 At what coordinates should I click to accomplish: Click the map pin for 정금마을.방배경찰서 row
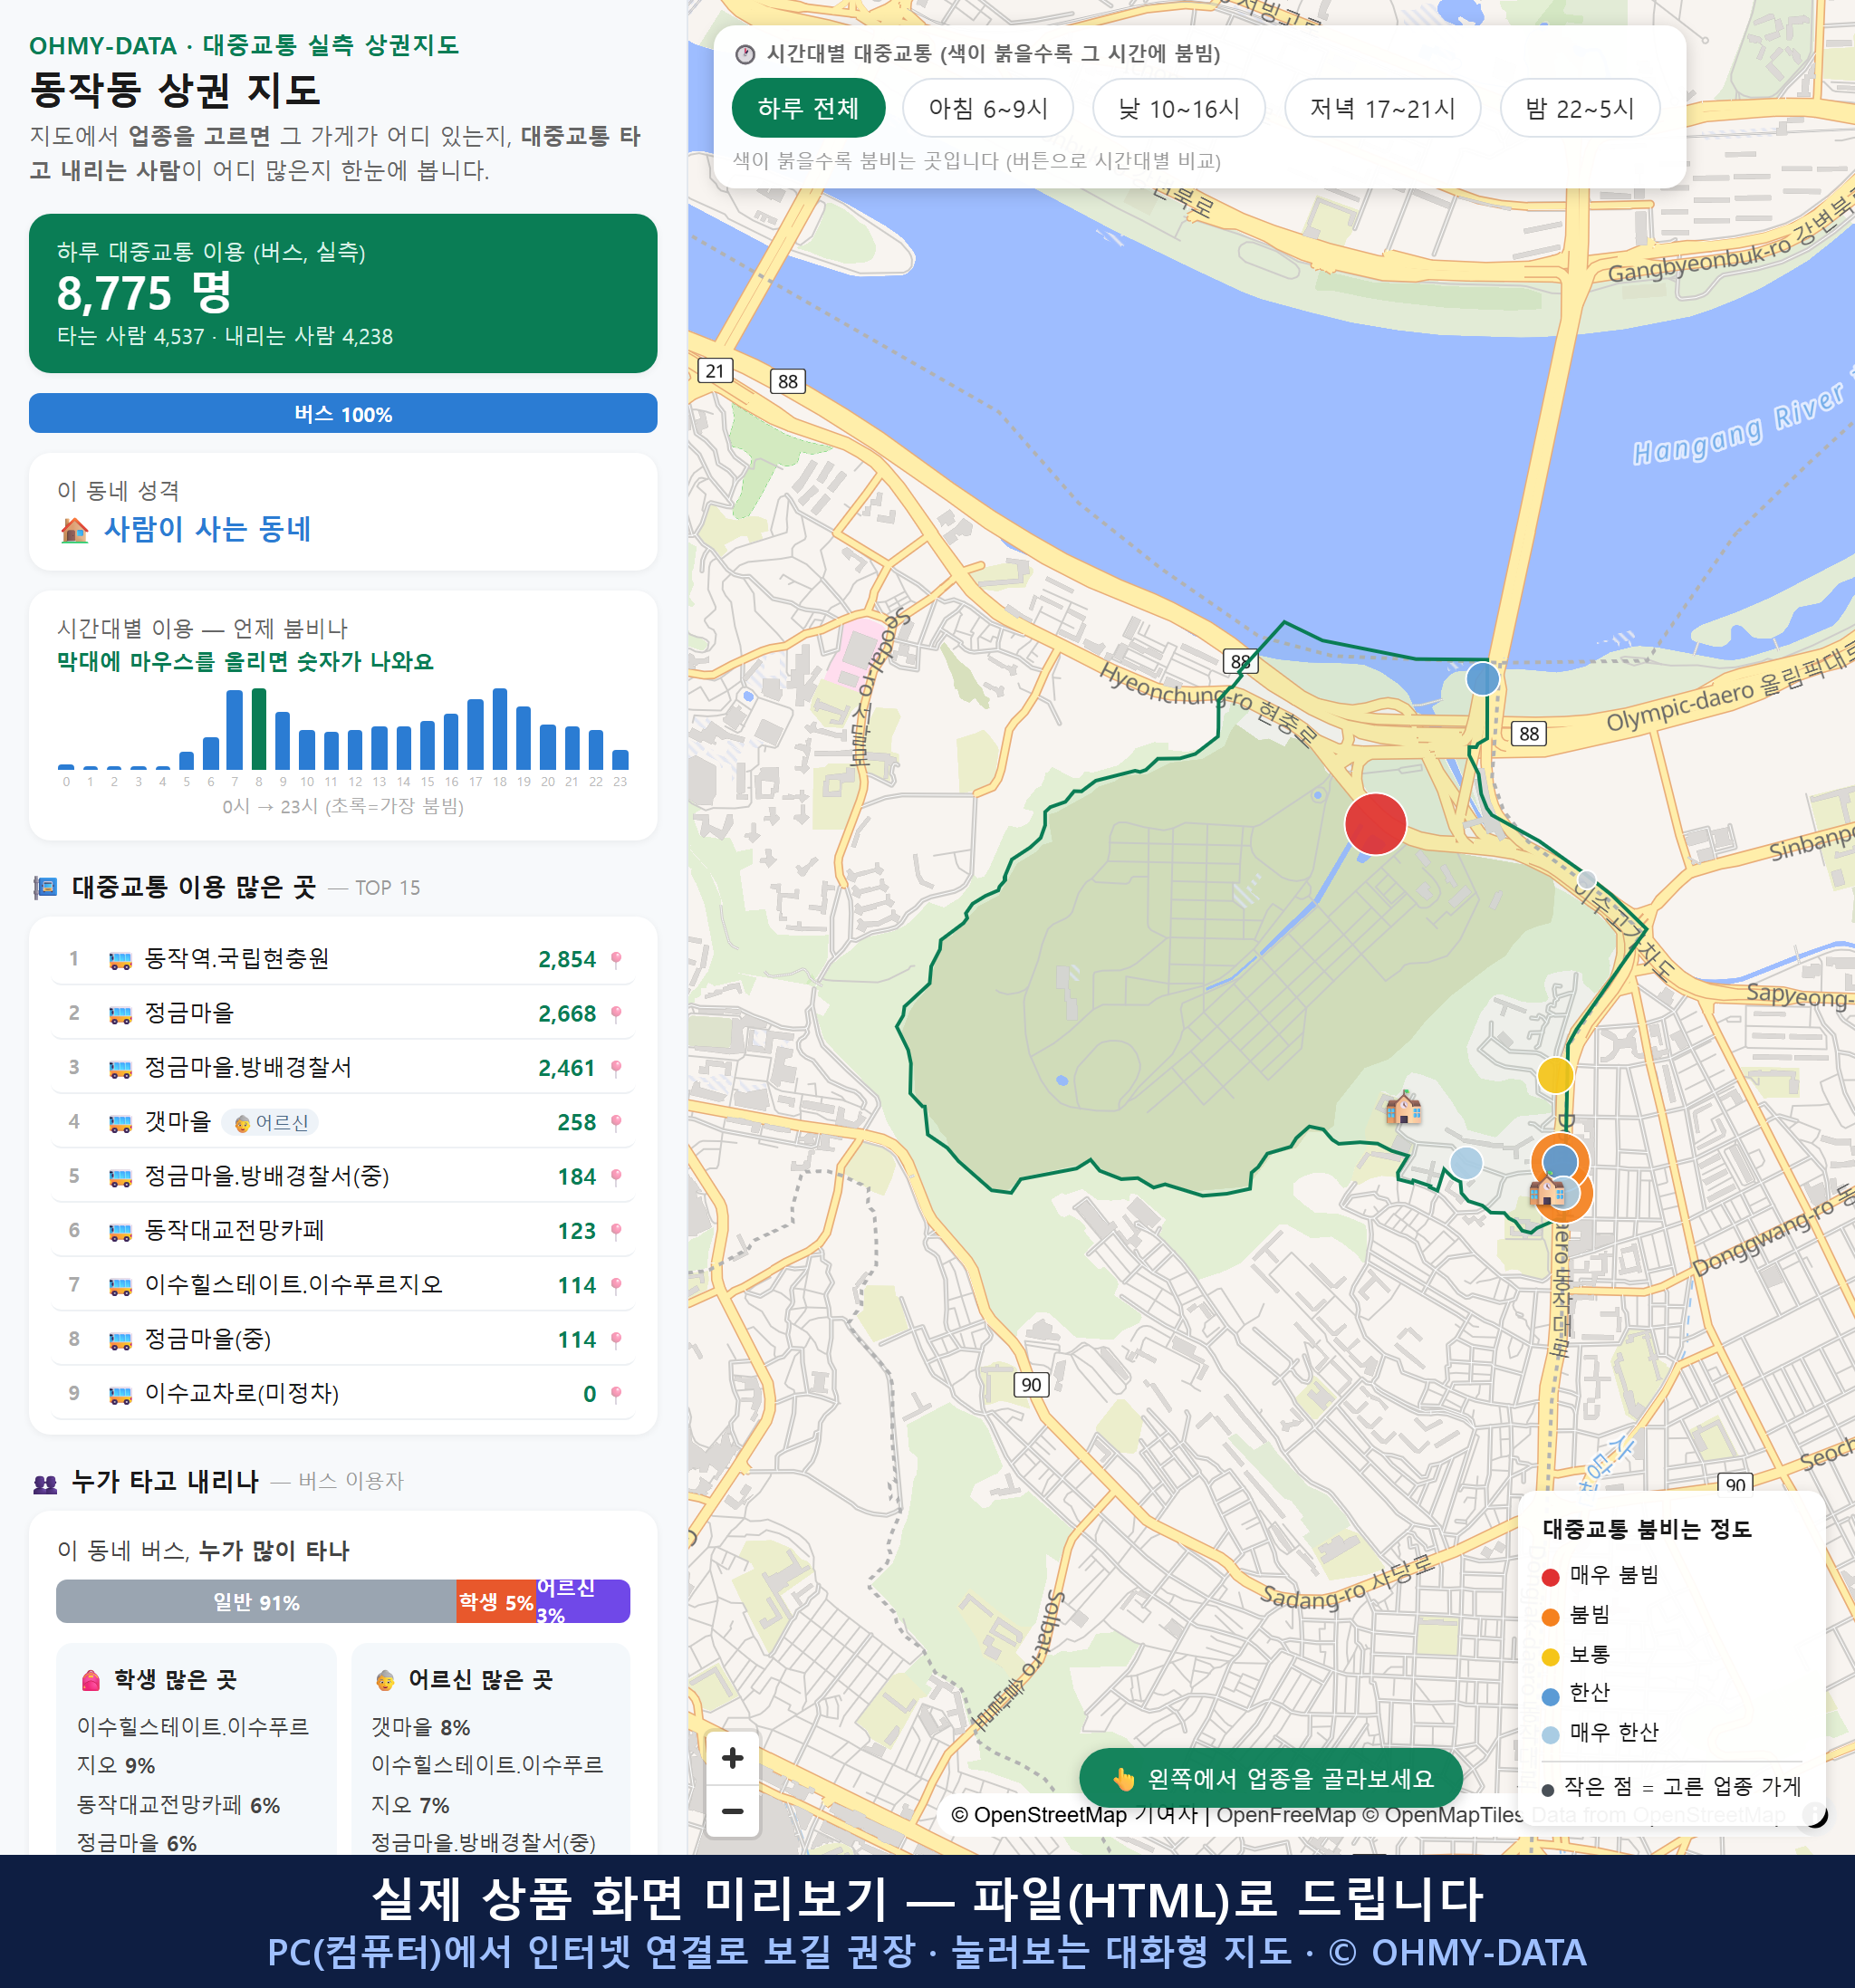616,1068
